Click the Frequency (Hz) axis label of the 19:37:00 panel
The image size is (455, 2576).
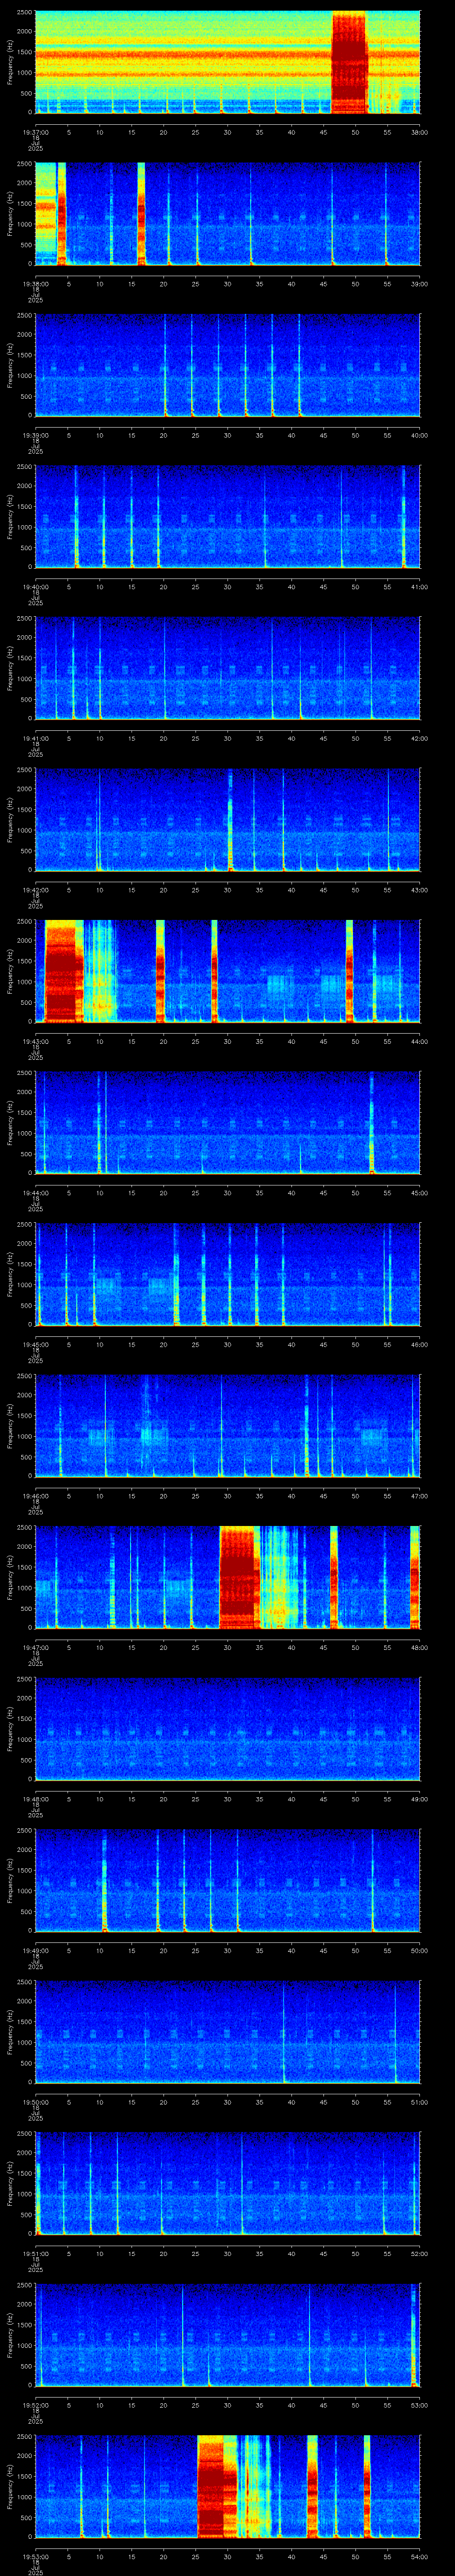point(10,62)
